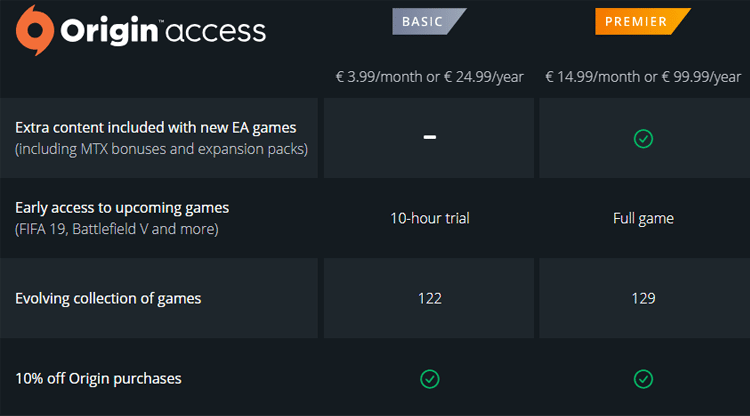This screenshot has width=750, height=416.
Task: Click the Basic 10% off checkmark icon
Action: click(430, 379)
